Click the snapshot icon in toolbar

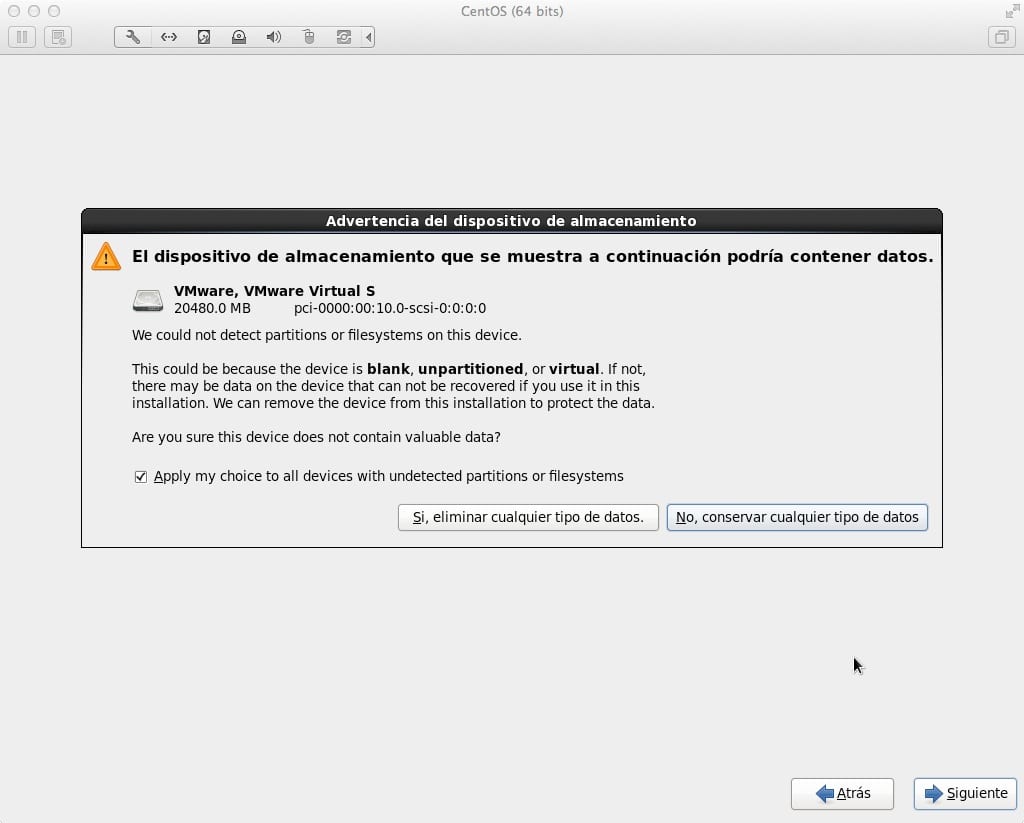click(58, 37)
